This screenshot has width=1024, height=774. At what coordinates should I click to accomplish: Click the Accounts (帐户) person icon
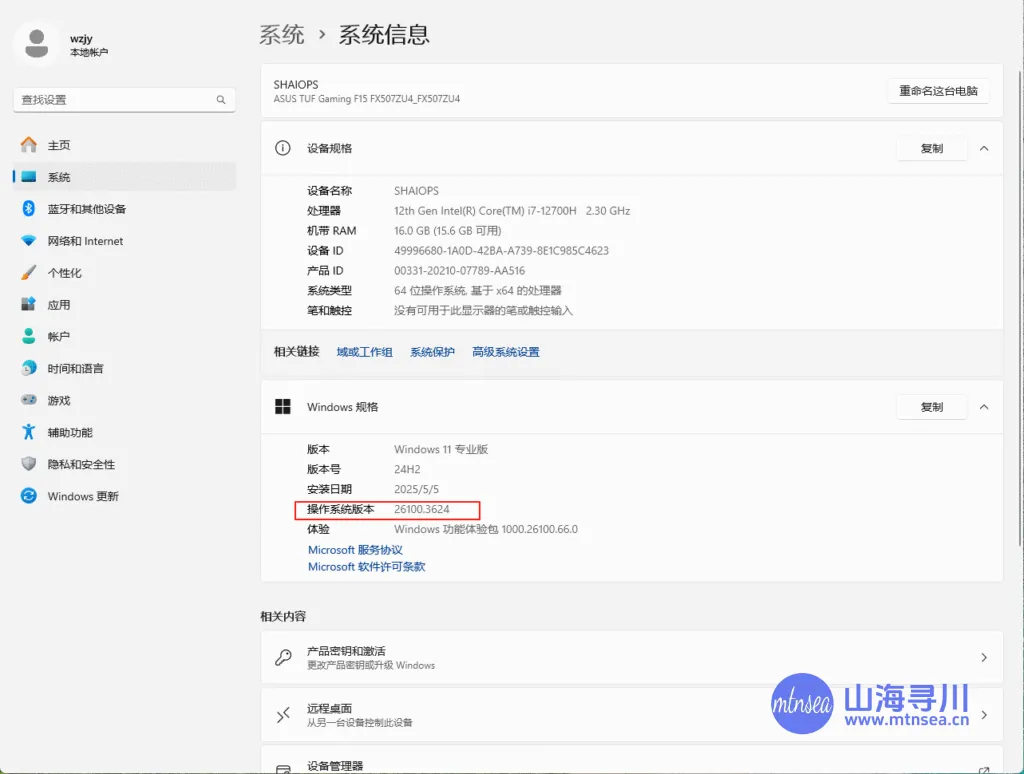pyautogui.click(x=28, y=336)
